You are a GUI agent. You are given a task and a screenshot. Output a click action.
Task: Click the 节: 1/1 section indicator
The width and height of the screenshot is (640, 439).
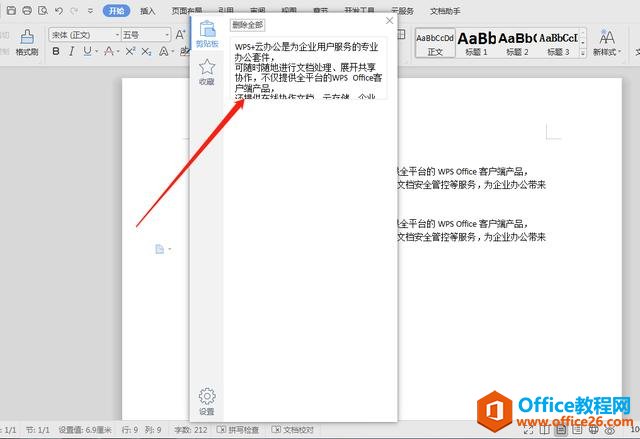pos(38,430)
